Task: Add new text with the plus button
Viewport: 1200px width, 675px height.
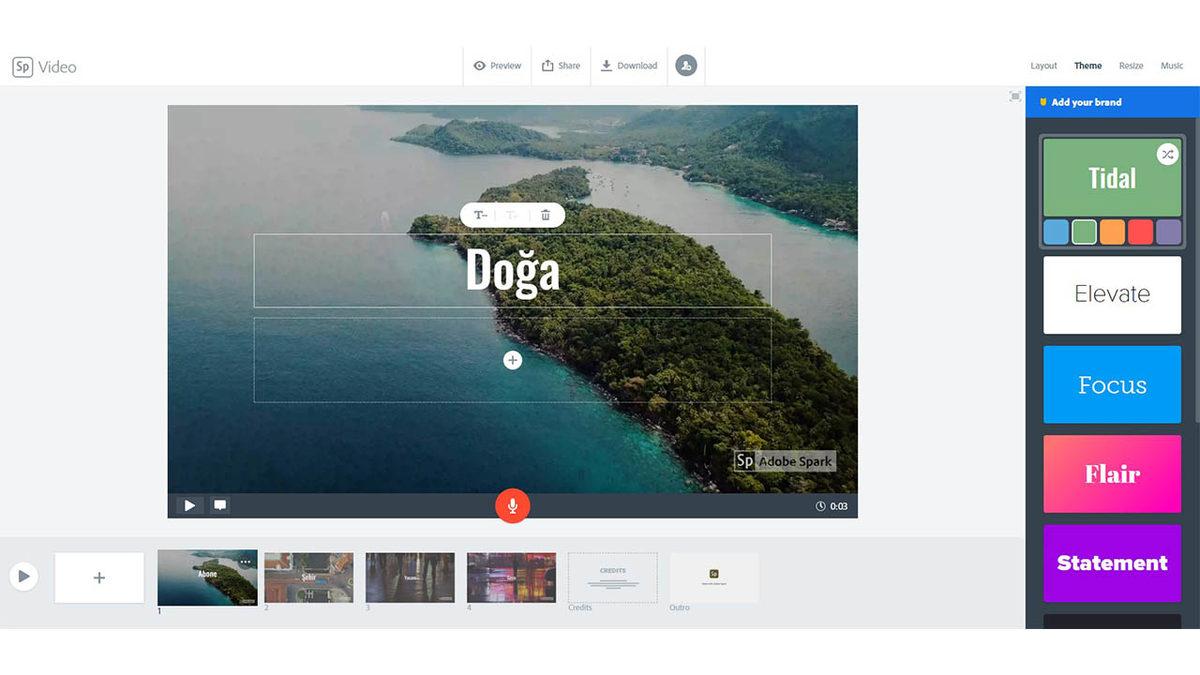Action: tap(512, 359)
